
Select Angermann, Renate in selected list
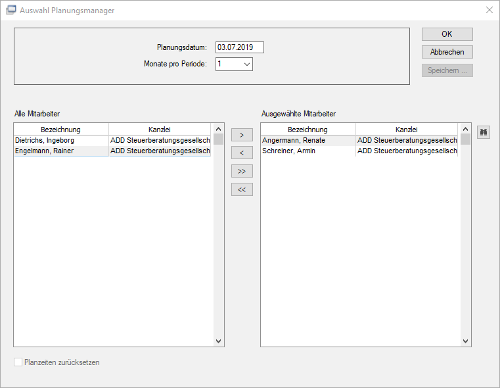(x=308, y=140)
